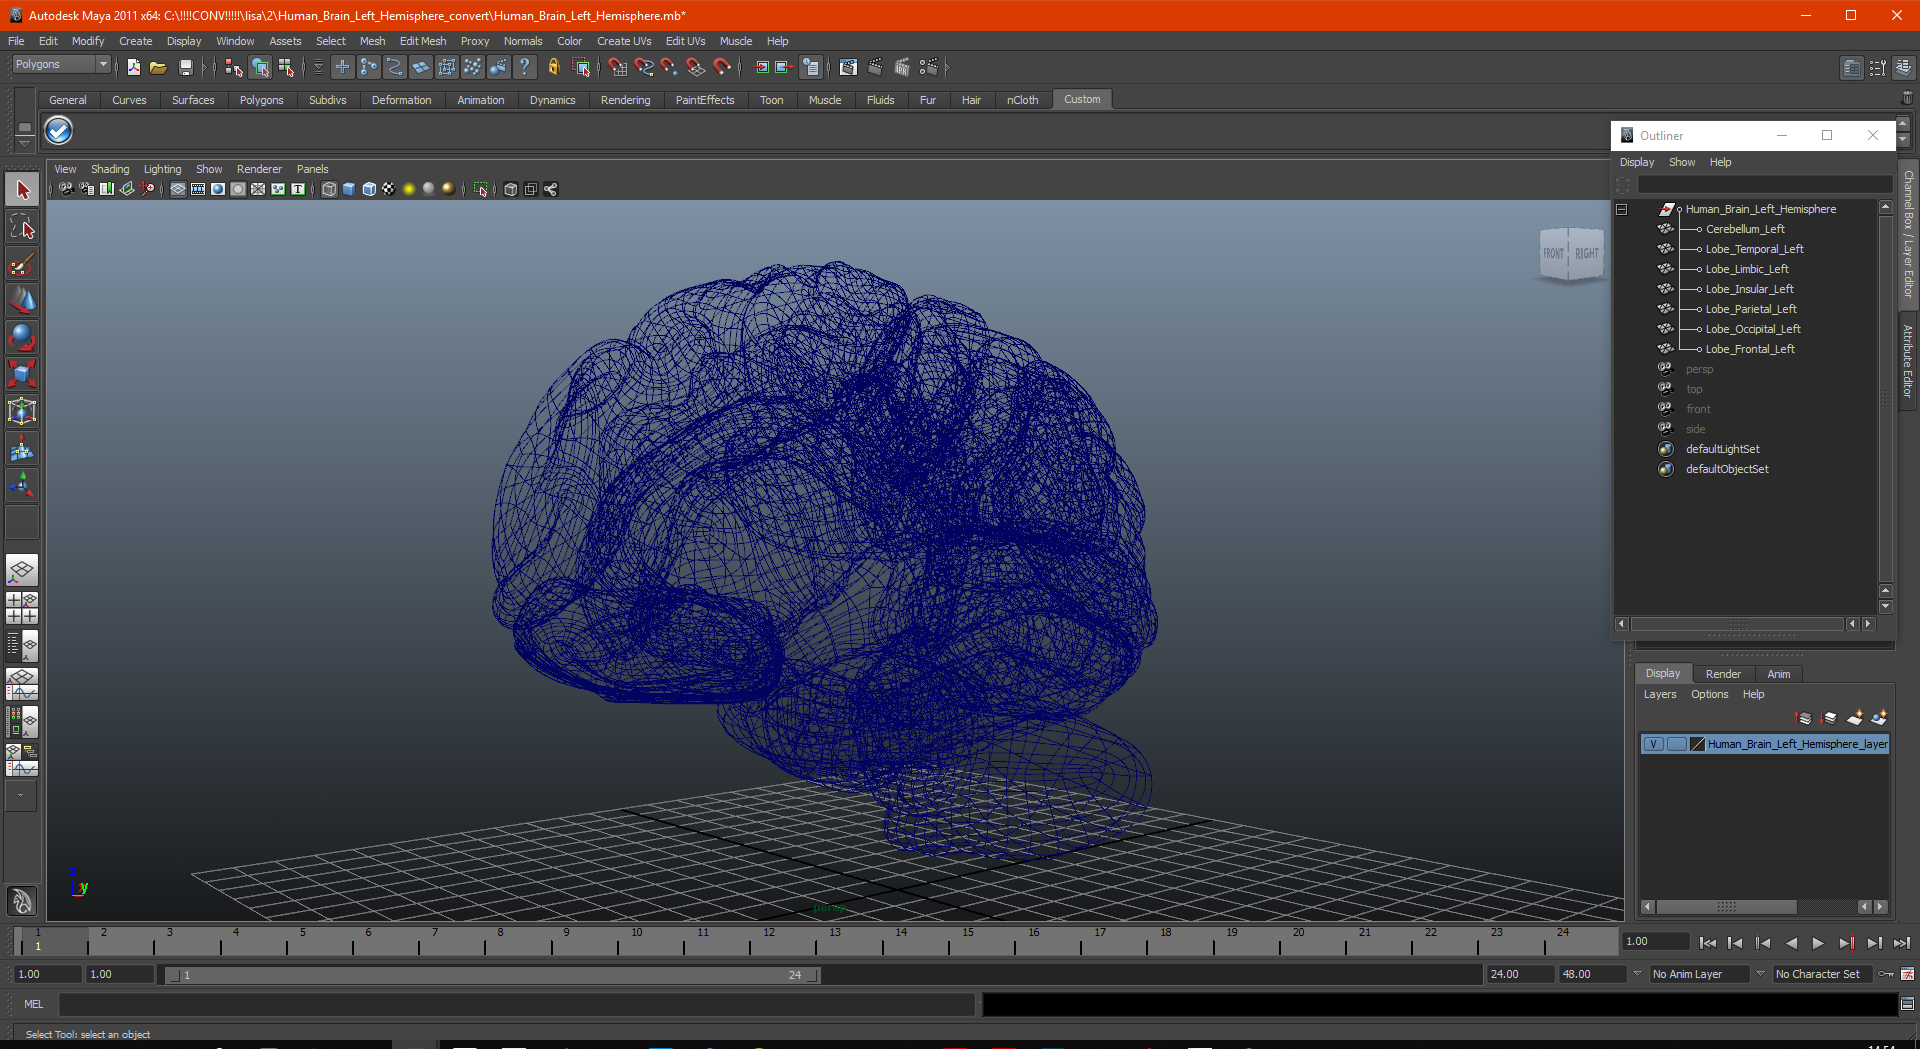
Task: Toggle display type box of brain layer
Action: point(1676,744)
